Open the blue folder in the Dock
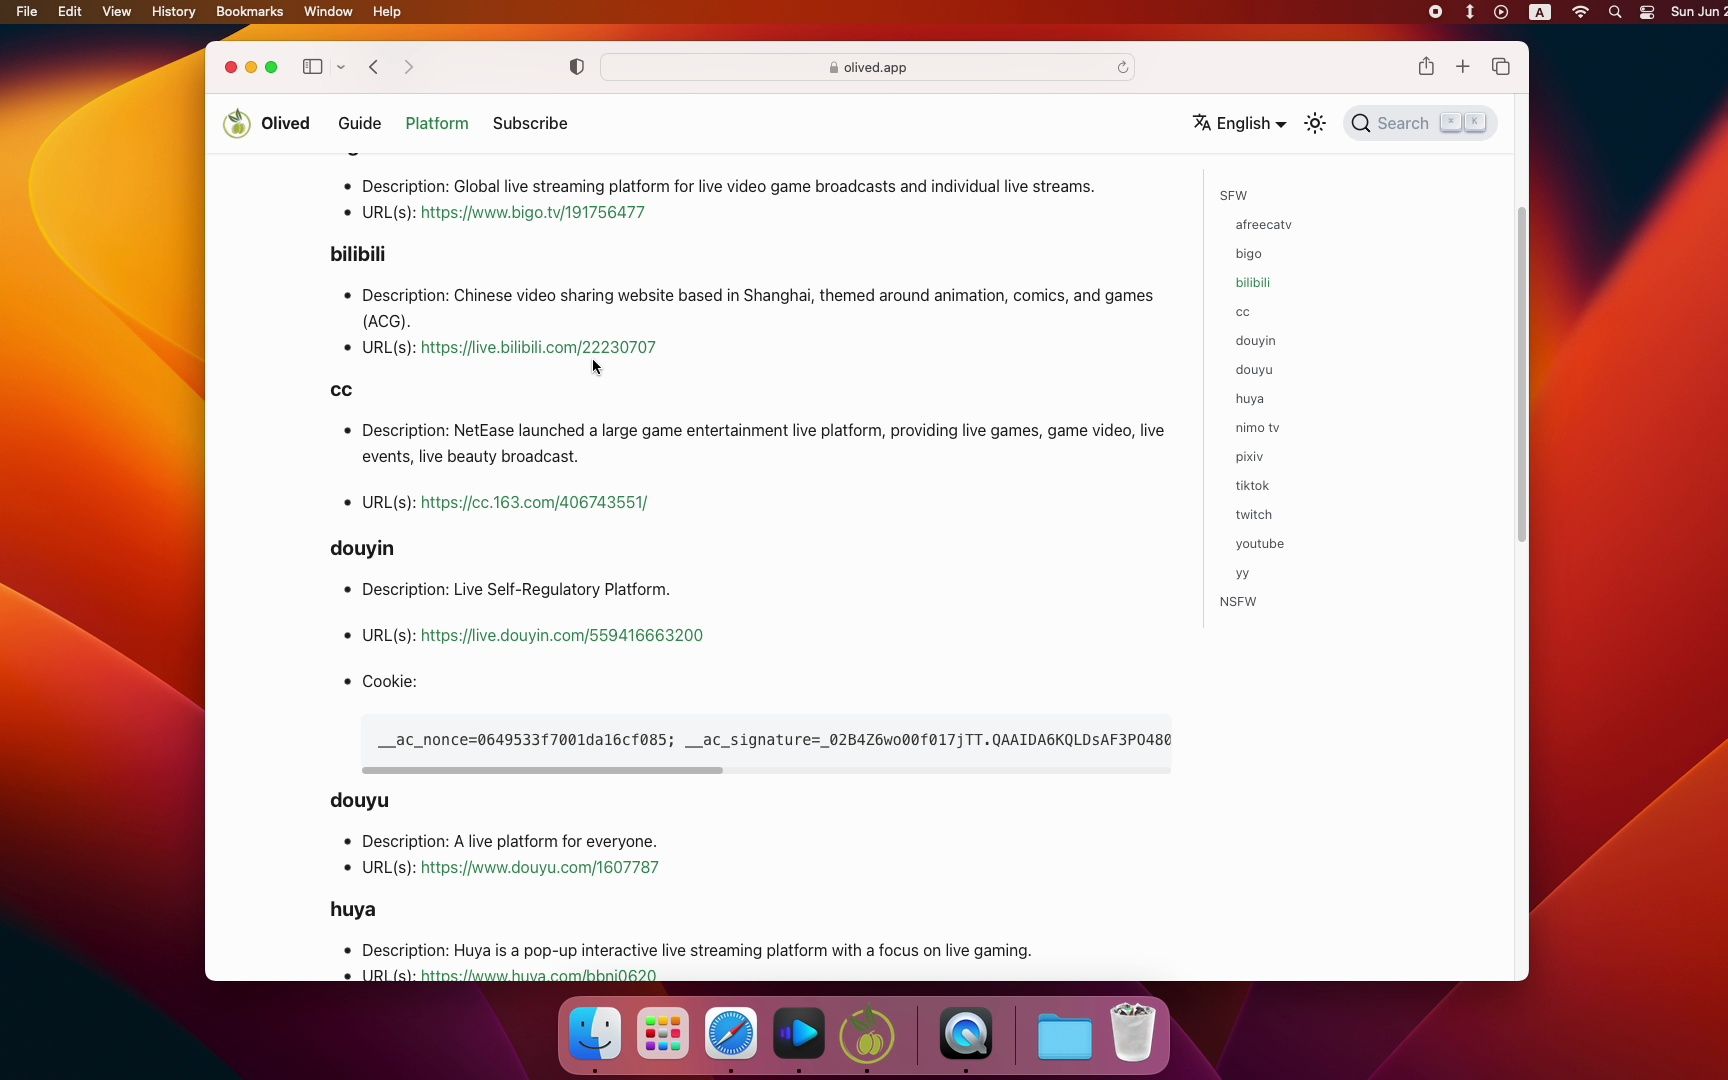 pyautogui.click(x=1065, y=1037)
